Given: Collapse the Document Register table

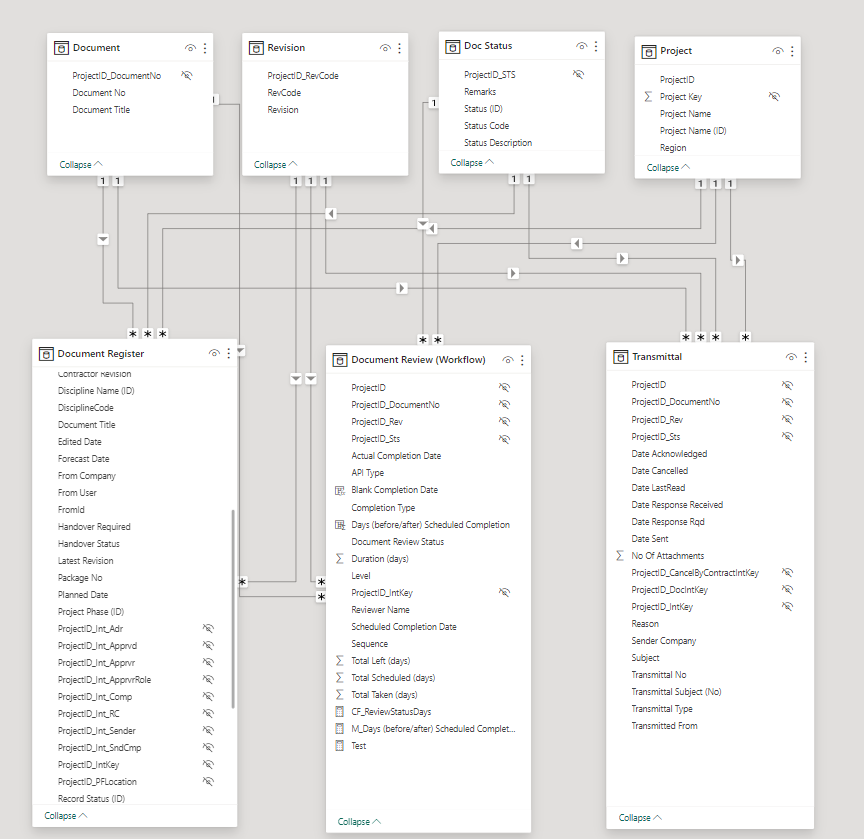Looking at the screenshot, I should (66, 816).
